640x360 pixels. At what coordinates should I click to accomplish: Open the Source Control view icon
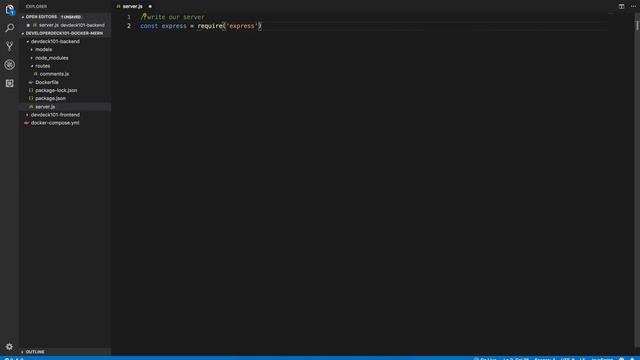9,46
